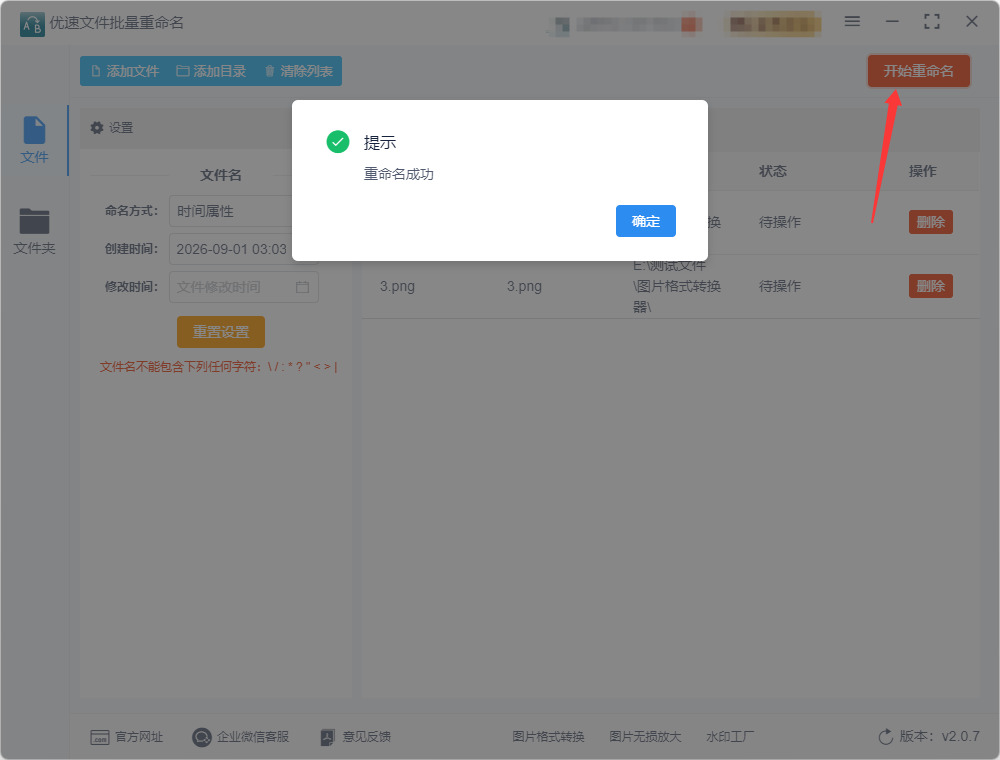Switch to the 文件夹 sidebar tab
Screen dimensions: 1000x760
click(34, 231)
